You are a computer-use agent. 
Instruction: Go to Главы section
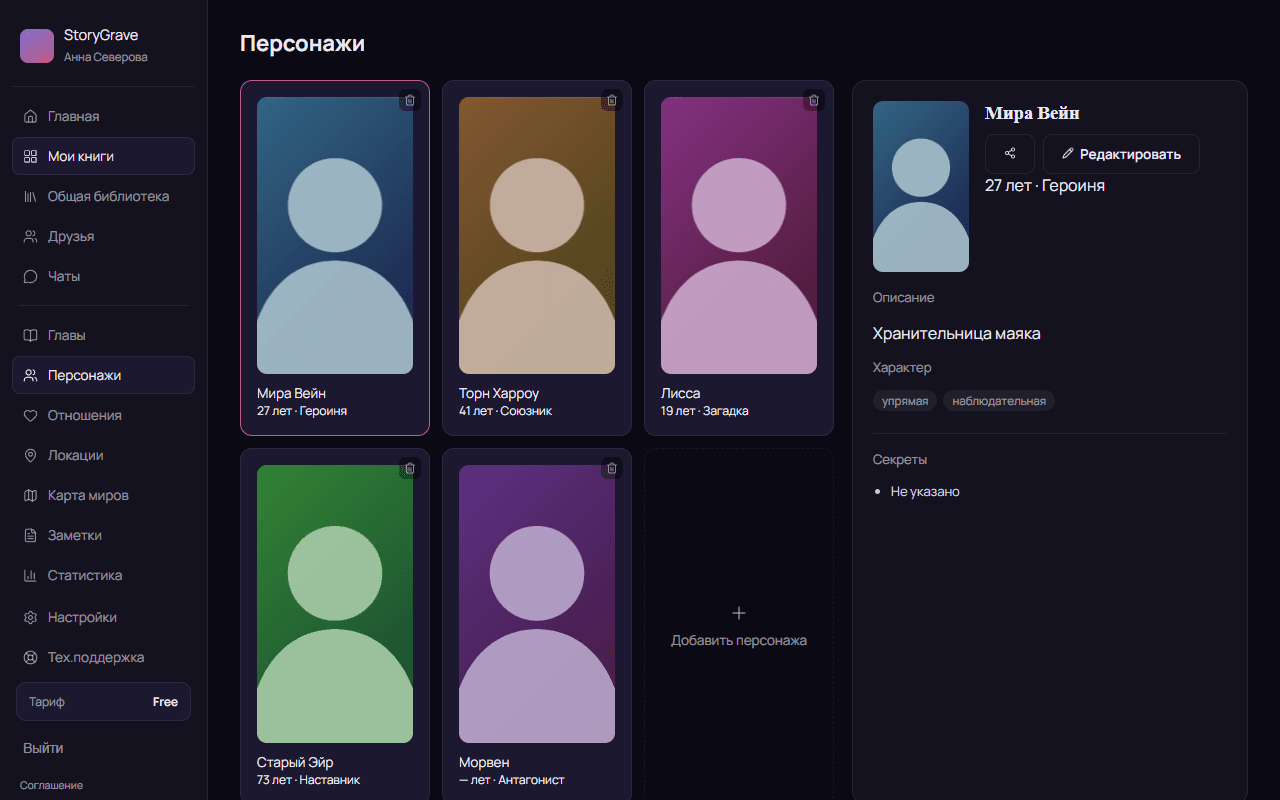click(x=103, y=335)
